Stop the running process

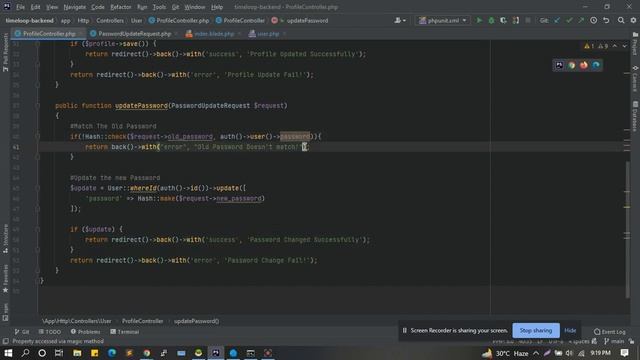(x=528, y=20)
